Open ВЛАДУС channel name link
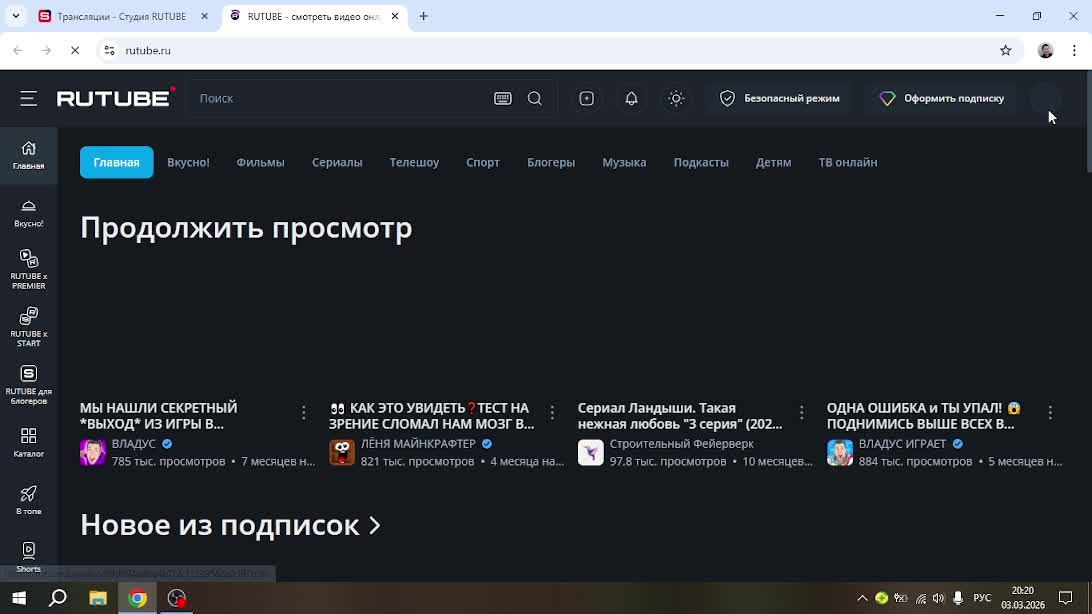The width and height of the screenshot is (1092, 614). [134, 443]
